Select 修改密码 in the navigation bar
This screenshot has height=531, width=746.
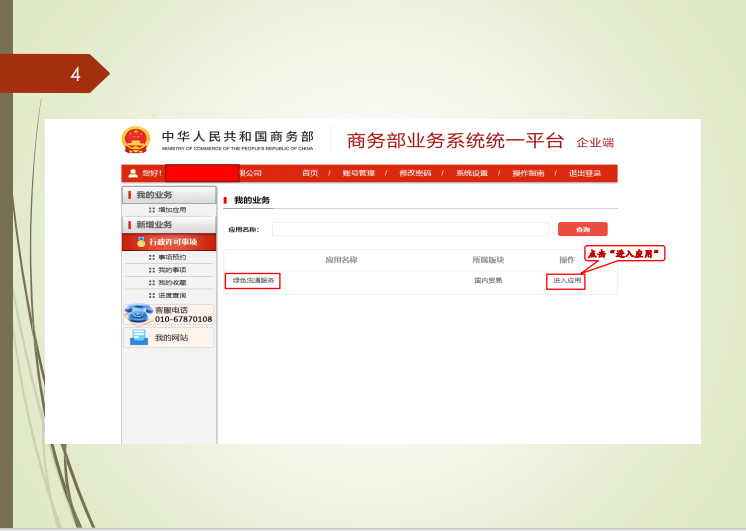click(415, 173)
